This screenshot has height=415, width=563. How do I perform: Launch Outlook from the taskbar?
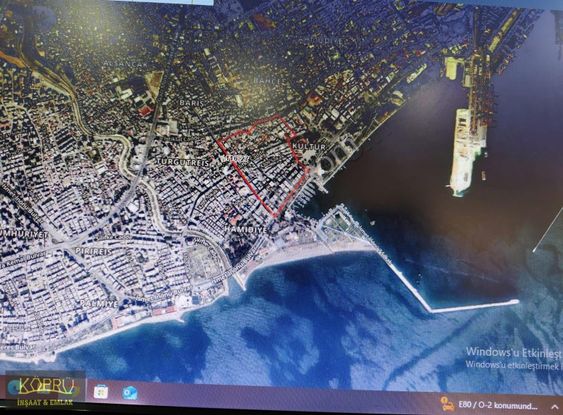(129, 393)
